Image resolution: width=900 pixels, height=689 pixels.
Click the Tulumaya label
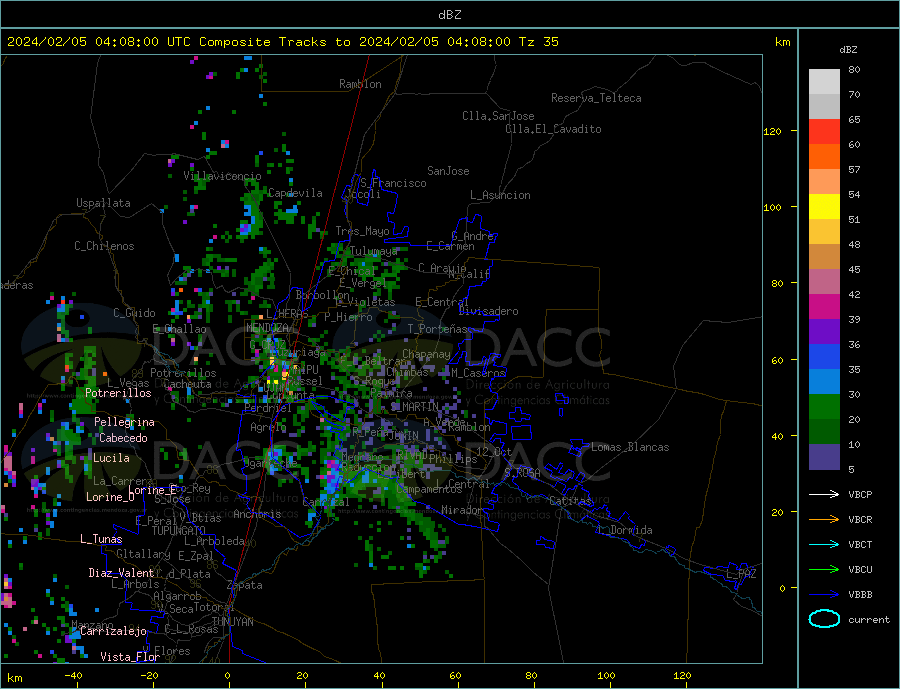click(x=373, y=251)
